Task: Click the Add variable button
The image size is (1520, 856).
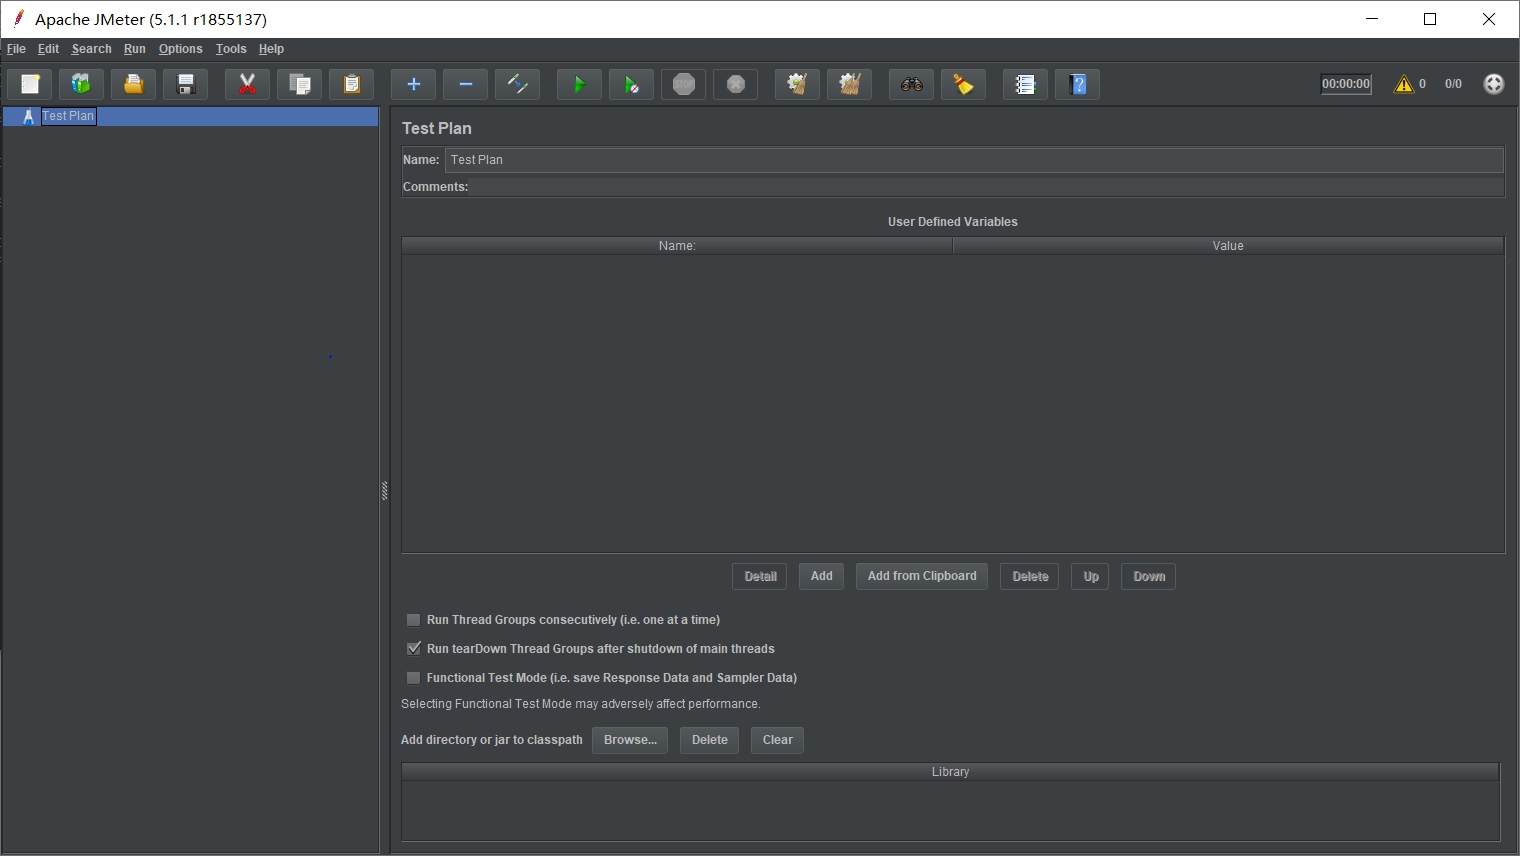Action: [x=822, y=577]
